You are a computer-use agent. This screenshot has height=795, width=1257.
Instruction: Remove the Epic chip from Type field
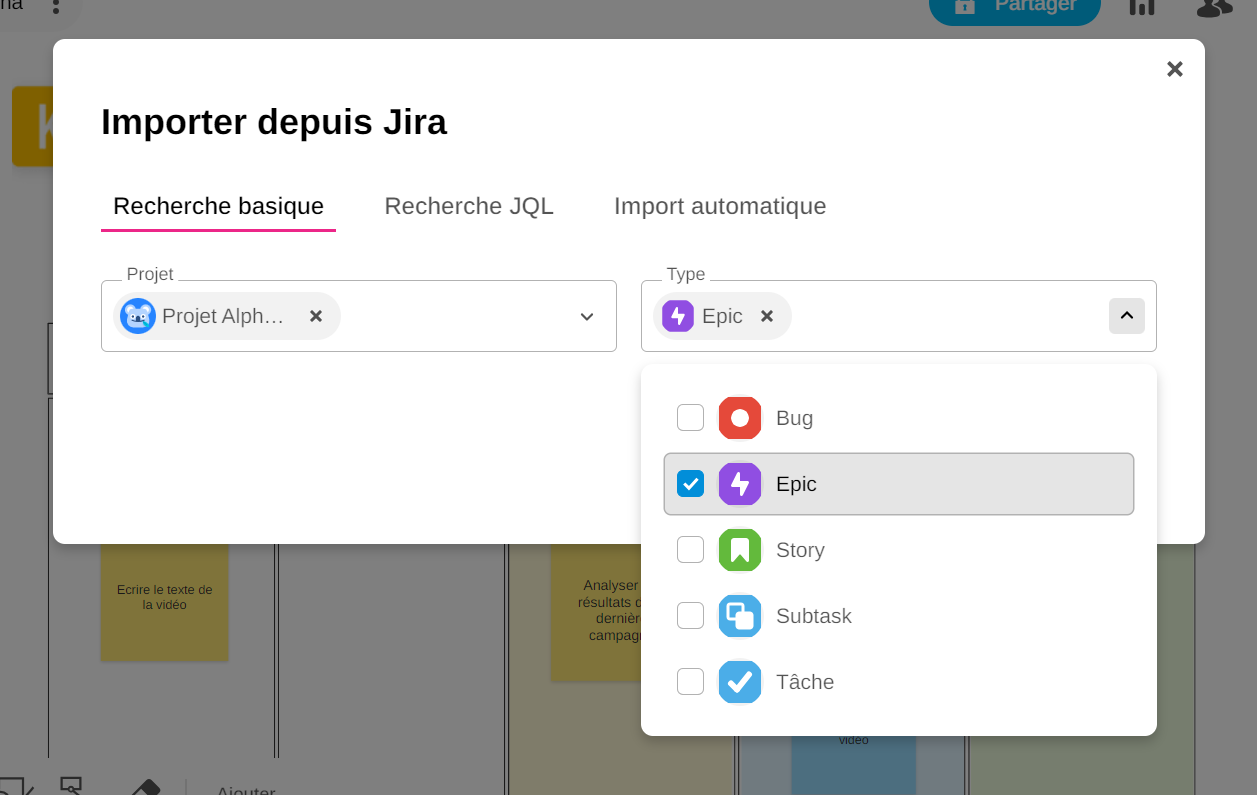point(767,316)
